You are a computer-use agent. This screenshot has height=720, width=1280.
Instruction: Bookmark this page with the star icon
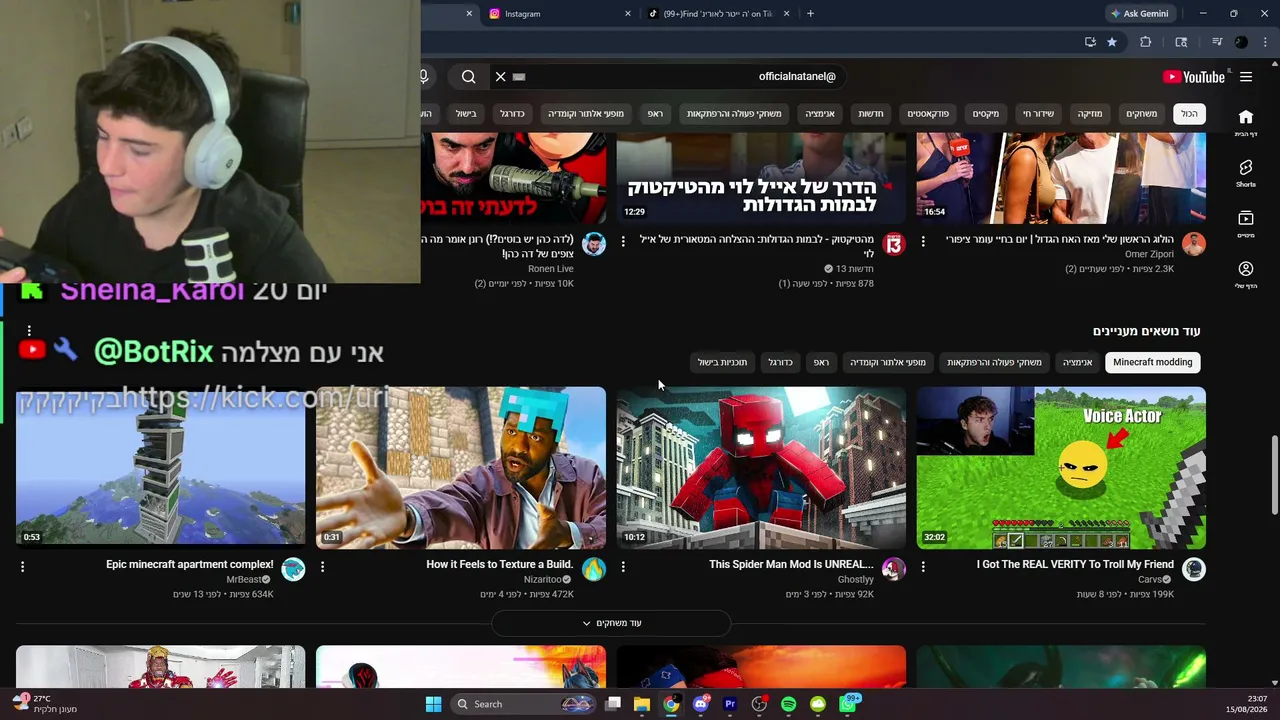[x=1112, y=42]
